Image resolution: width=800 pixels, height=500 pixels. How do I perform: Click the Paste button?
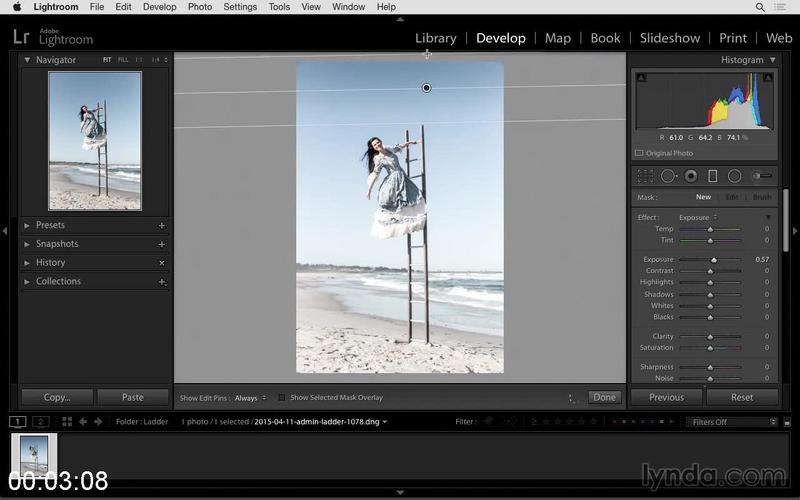[133, 397]
